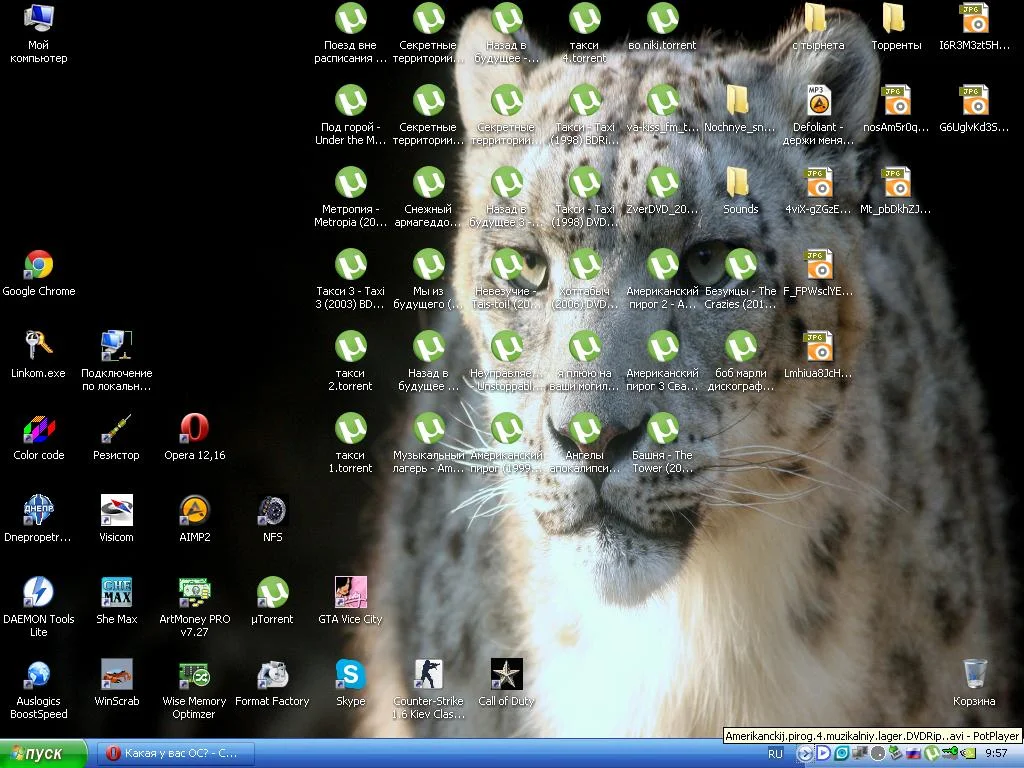Click the RU language indicator in the taskbar

[x=776, y=753]
